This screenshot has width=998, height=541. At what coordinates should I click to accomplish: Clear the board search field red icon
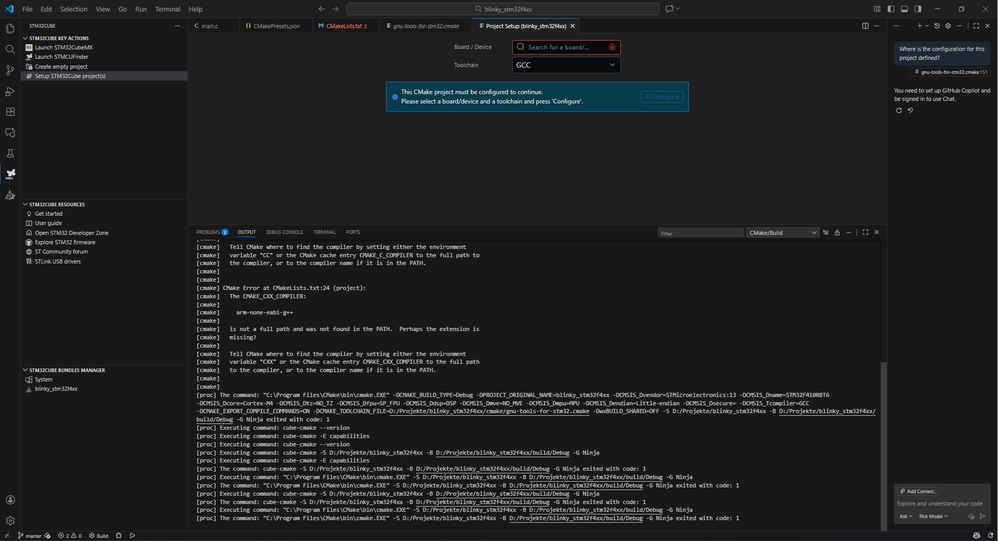[x=612, y=47]
